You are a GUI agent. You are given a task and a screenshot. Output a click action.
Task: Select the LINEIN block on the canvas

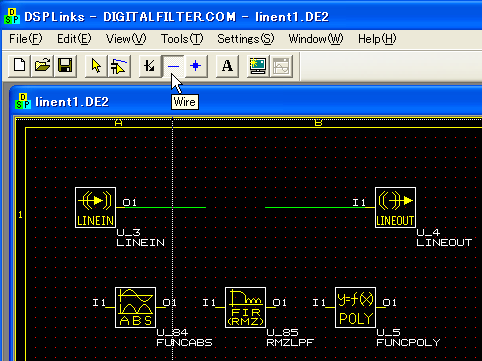(96, 207)
